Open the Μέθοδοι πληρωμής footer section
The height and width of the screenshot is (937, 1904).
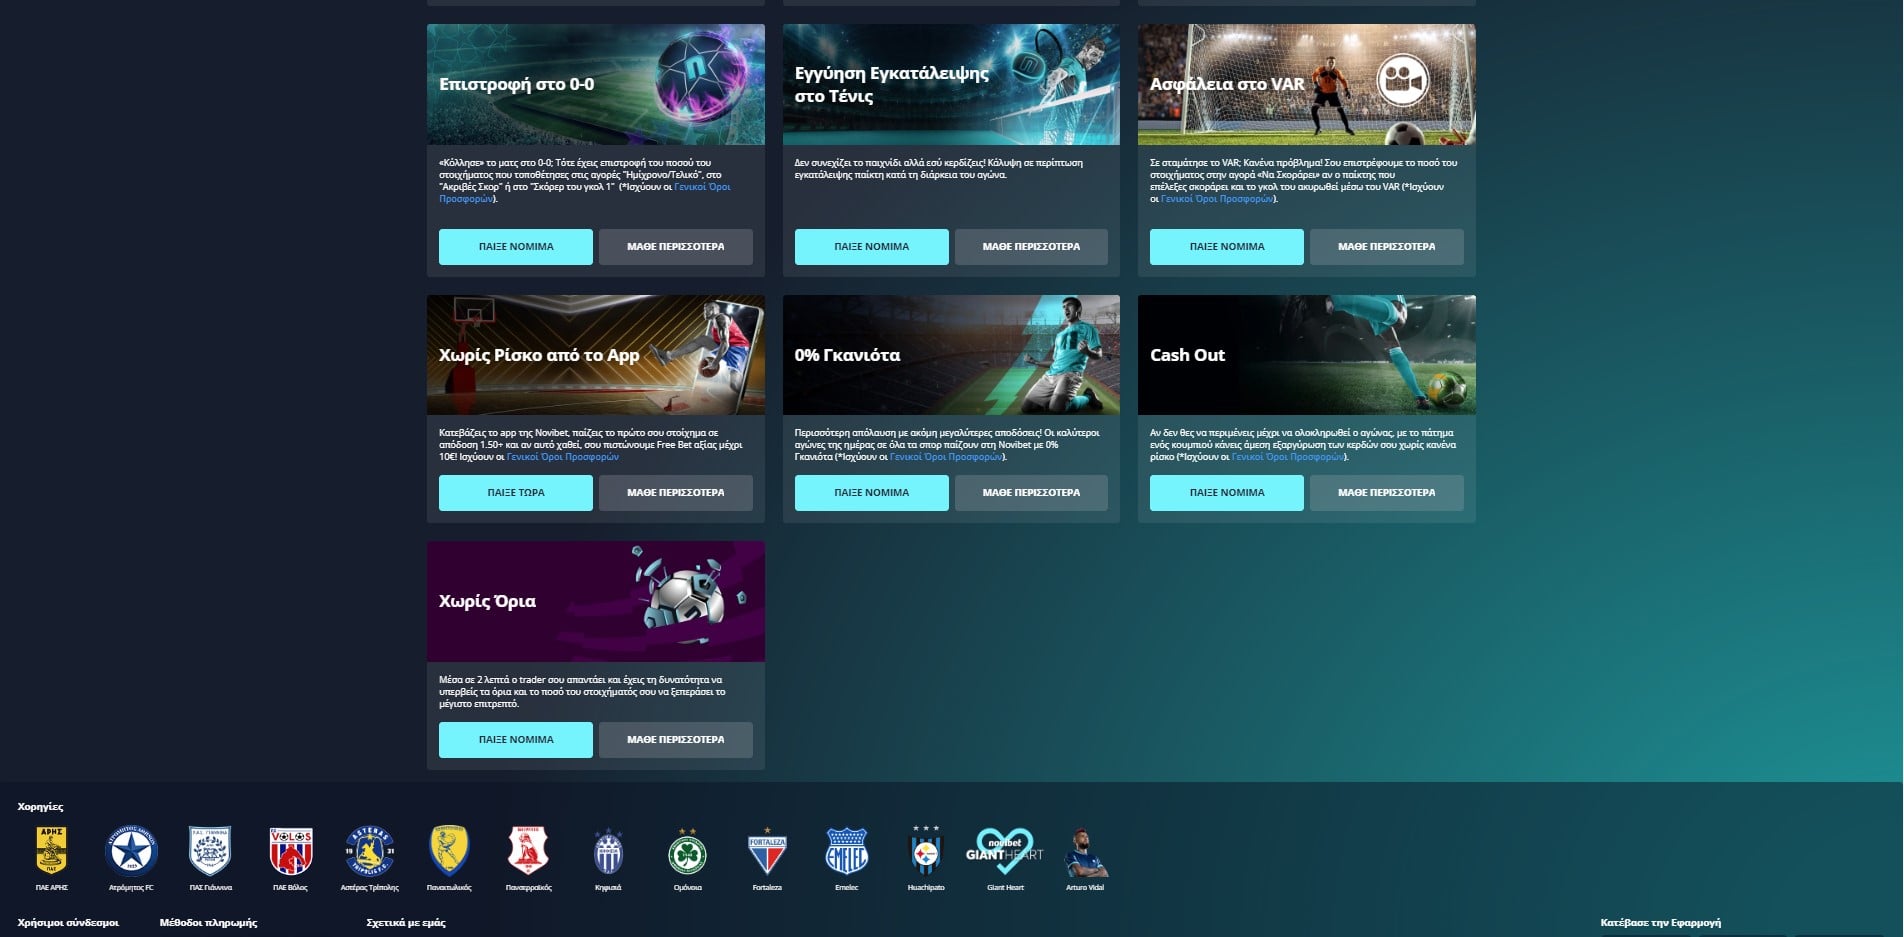click(x=208, y=923)
